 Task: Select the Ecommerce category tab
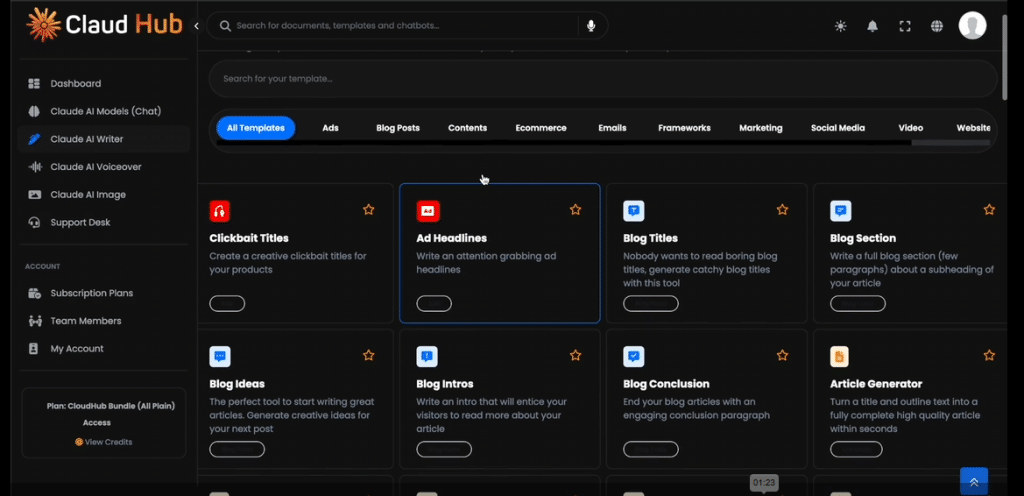[x=541, y=128]
